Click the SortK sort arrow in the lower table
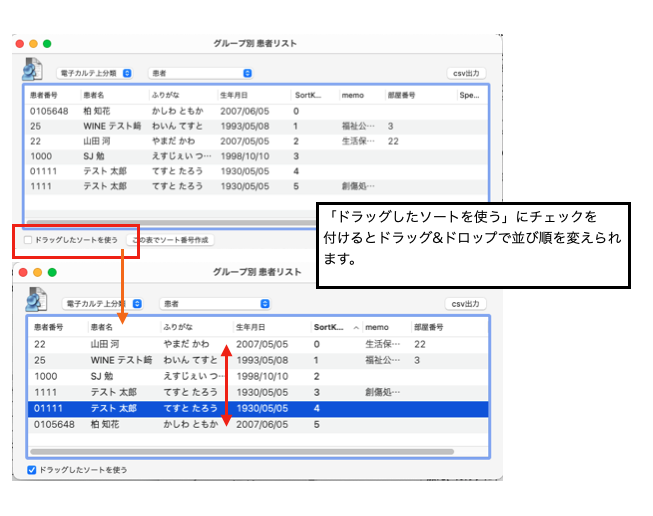The width and height of the screenshot is (653, 516). (356, 327)
